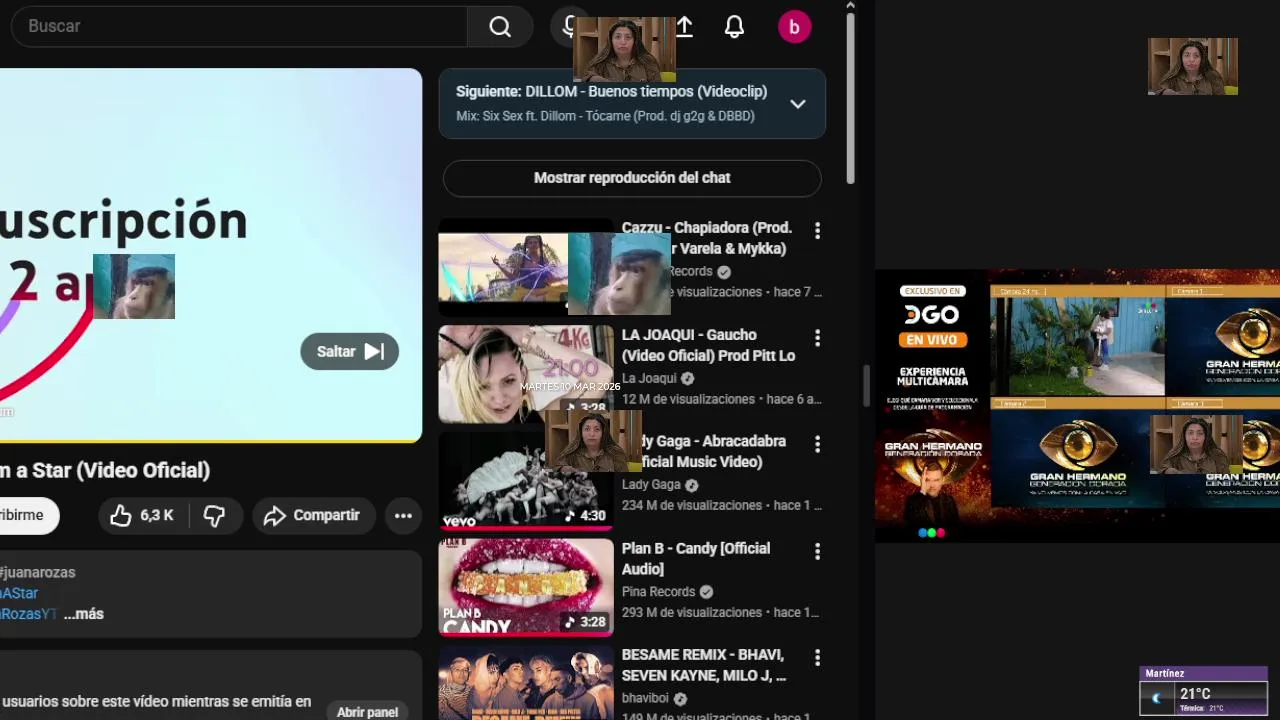Go to the La Joaqui channel name
The image size is (1280, 720).
tap(649, 379)
